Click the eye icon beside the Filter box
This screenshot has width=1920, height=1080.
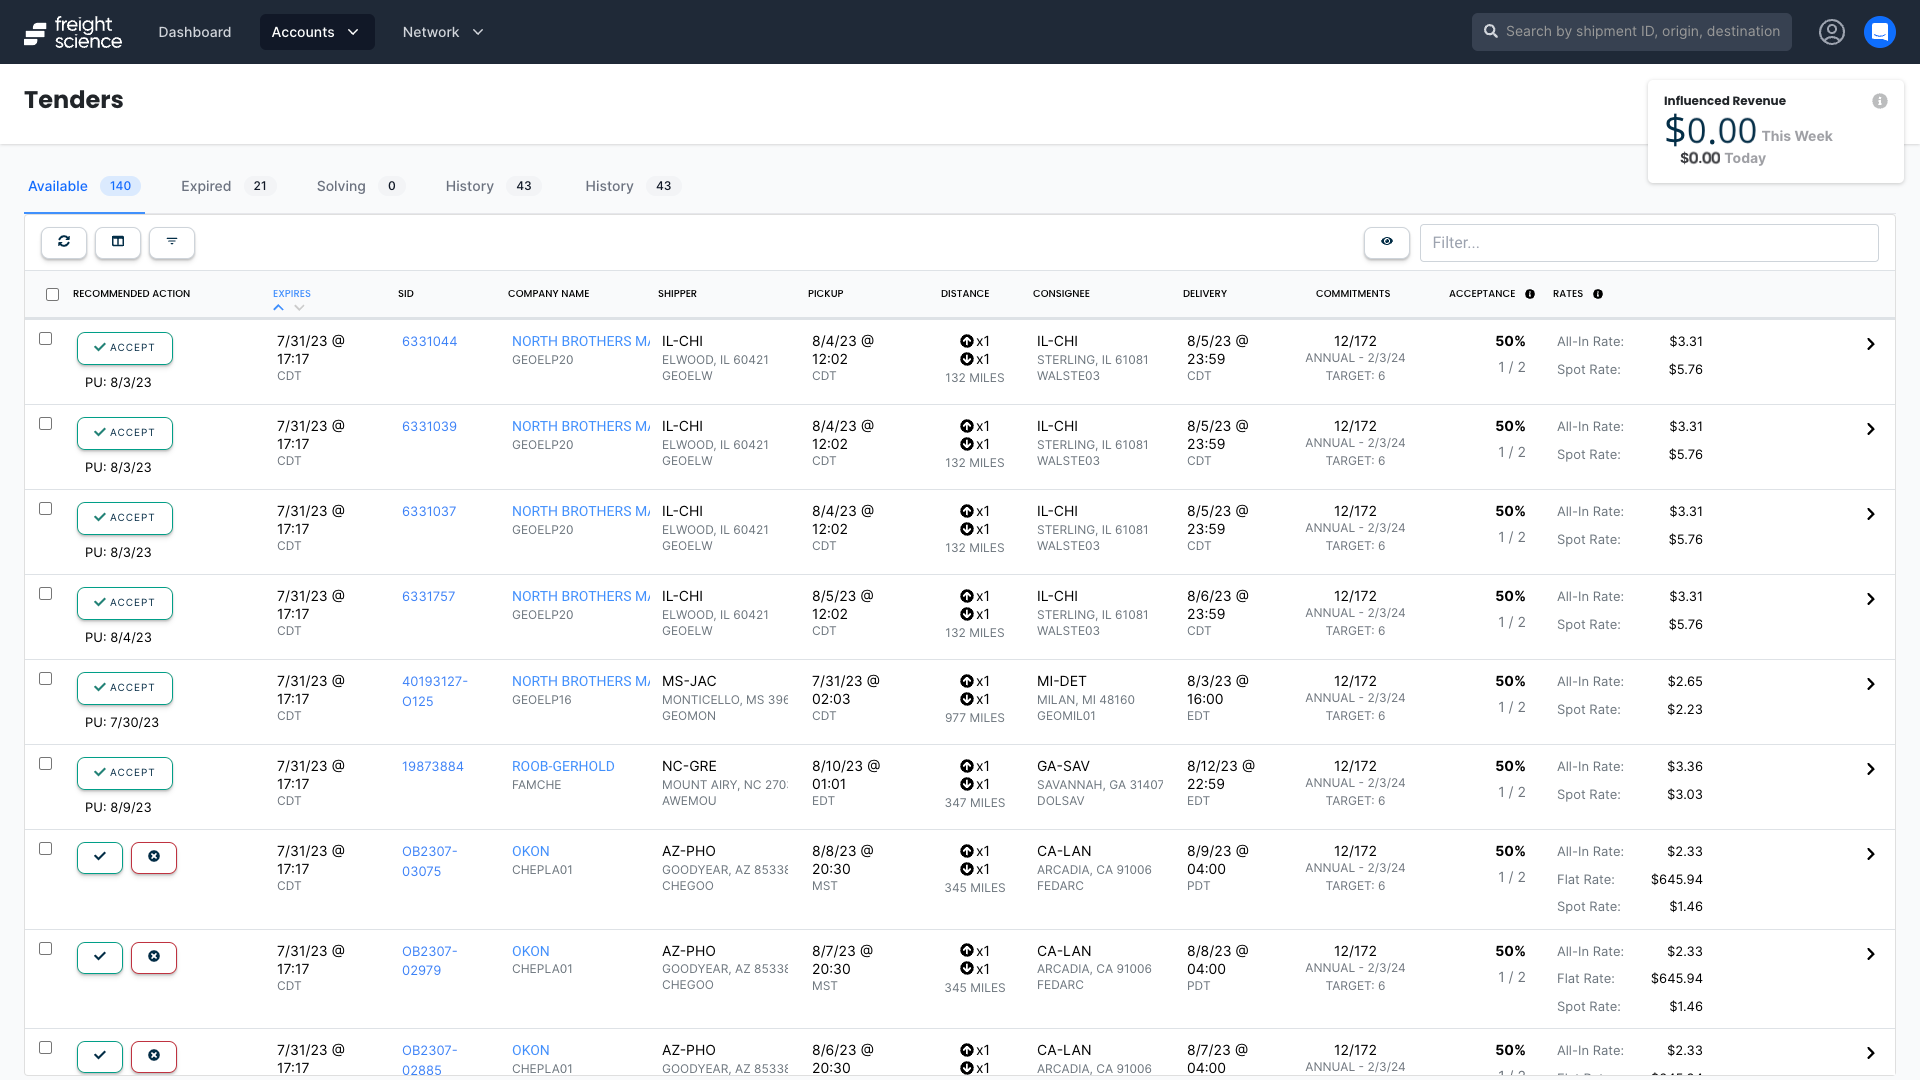click(1386, 243)
